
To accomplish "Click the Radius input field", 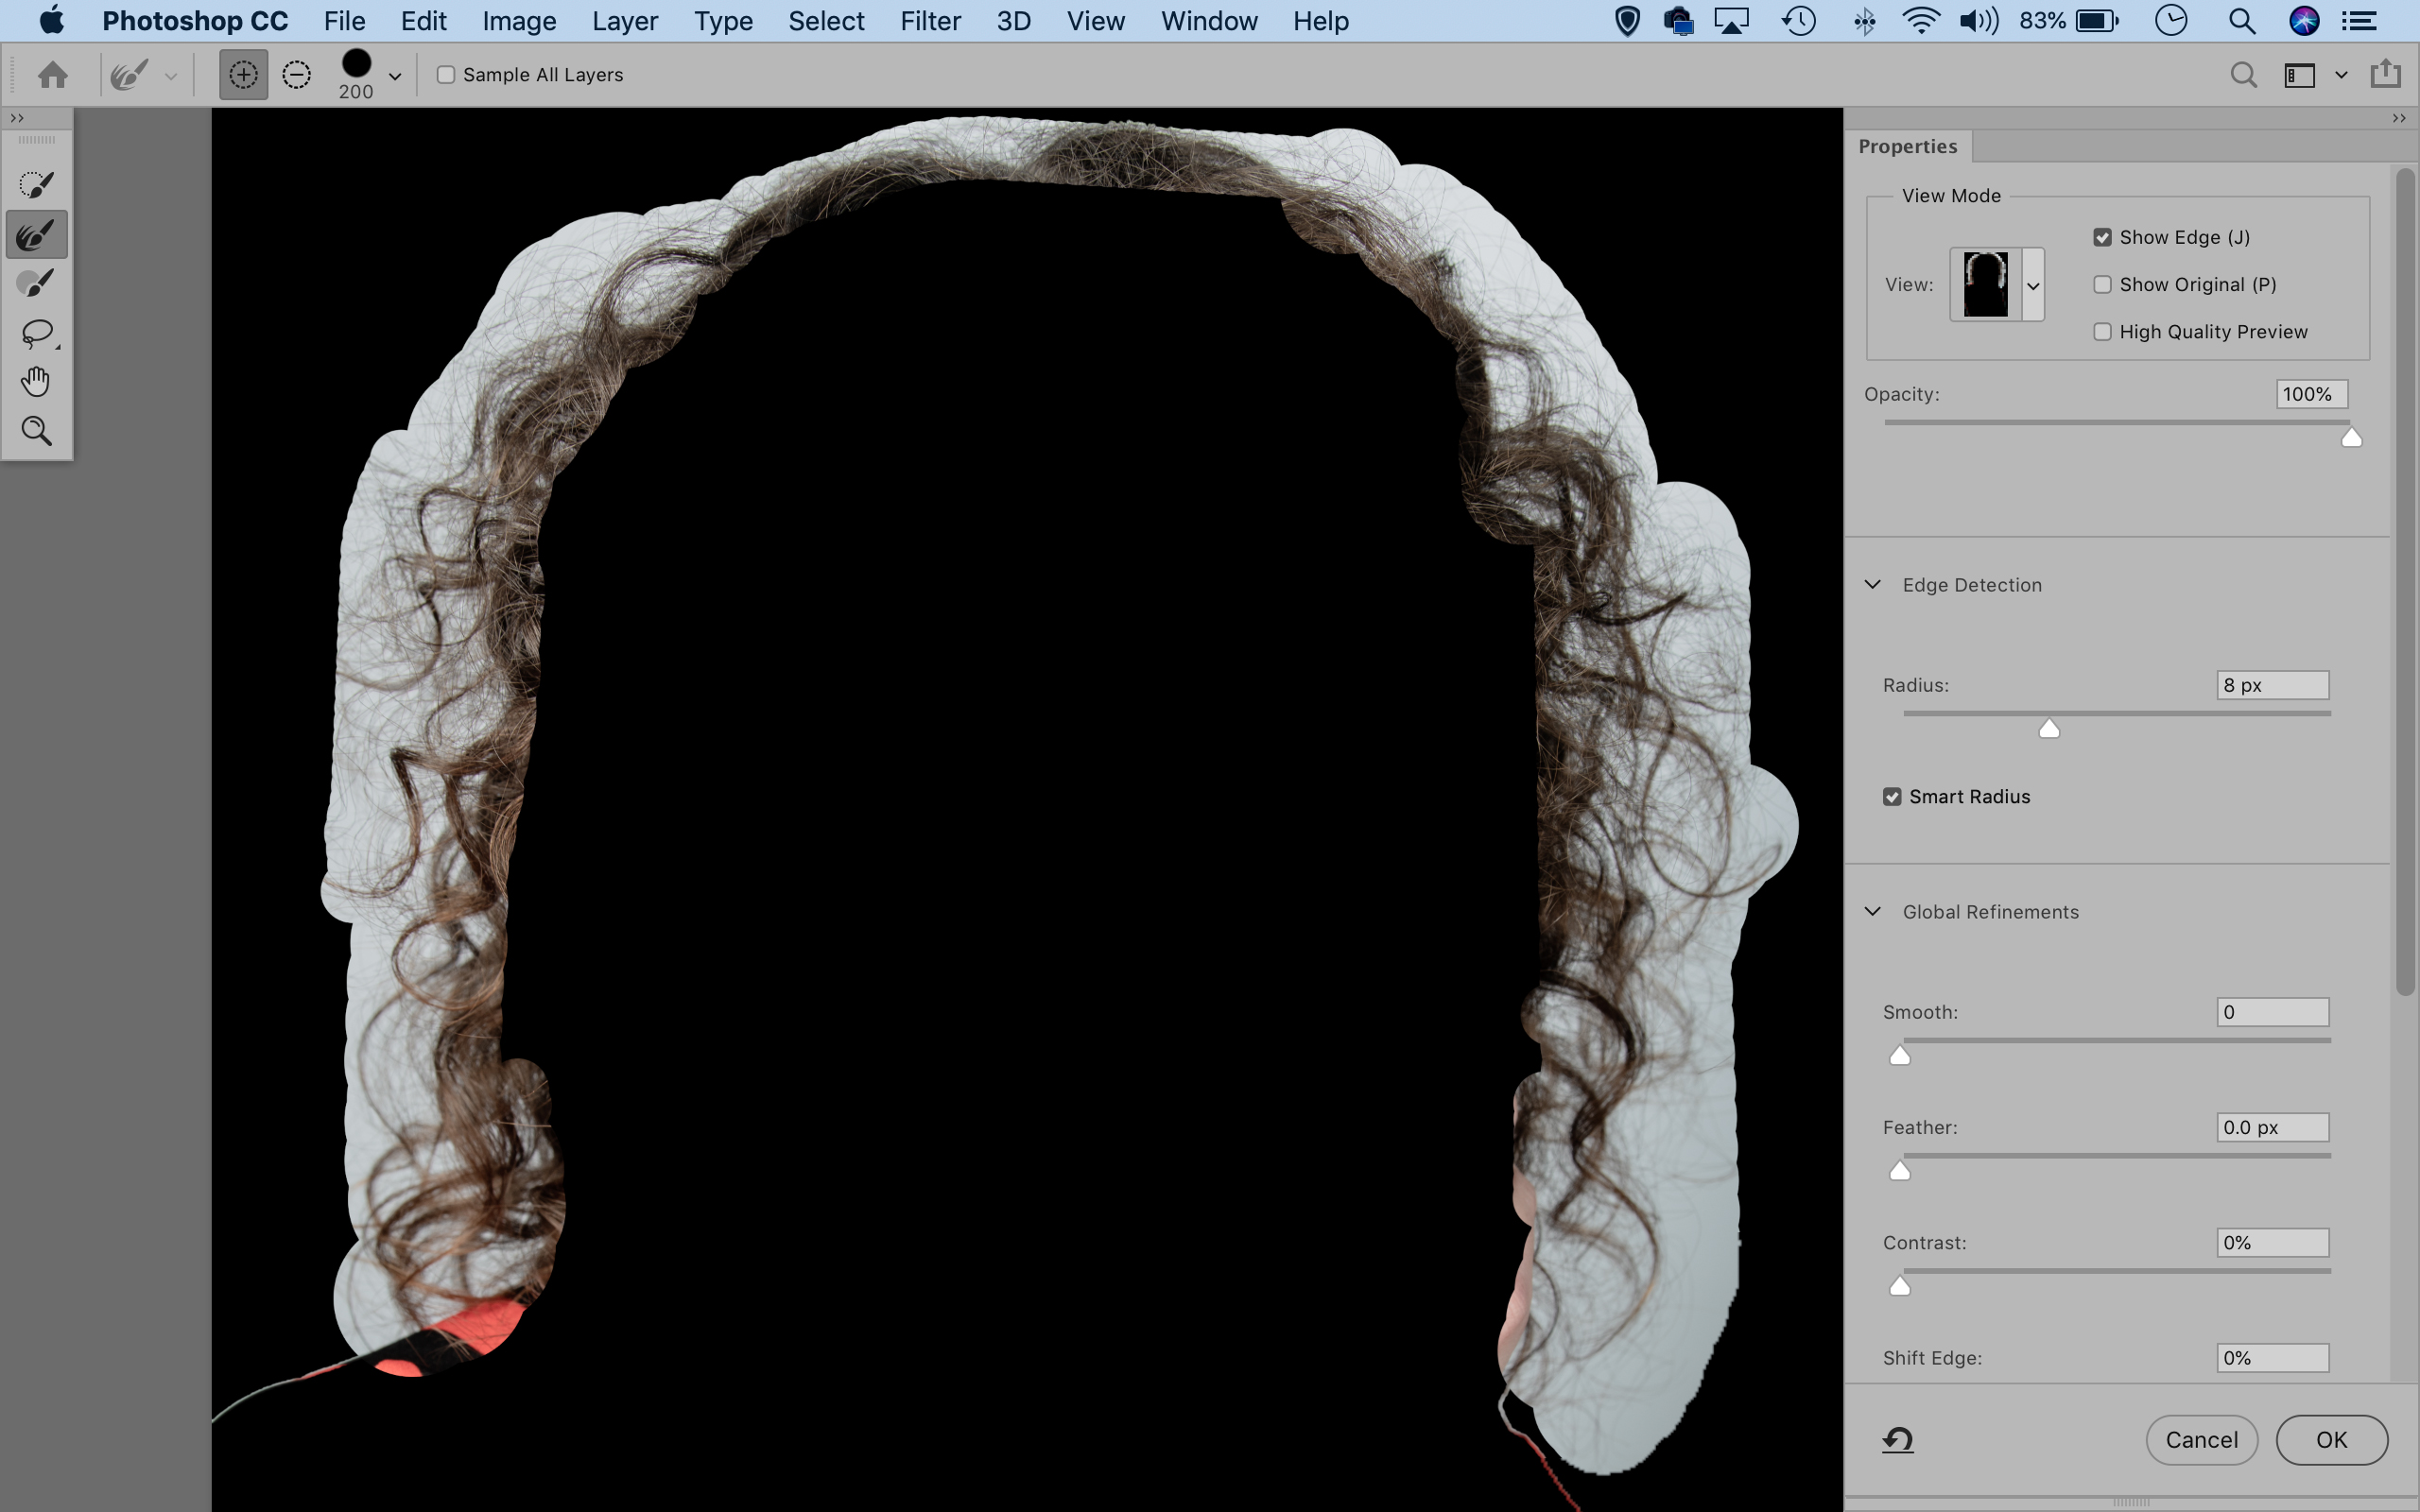I will coord(2270,683).
